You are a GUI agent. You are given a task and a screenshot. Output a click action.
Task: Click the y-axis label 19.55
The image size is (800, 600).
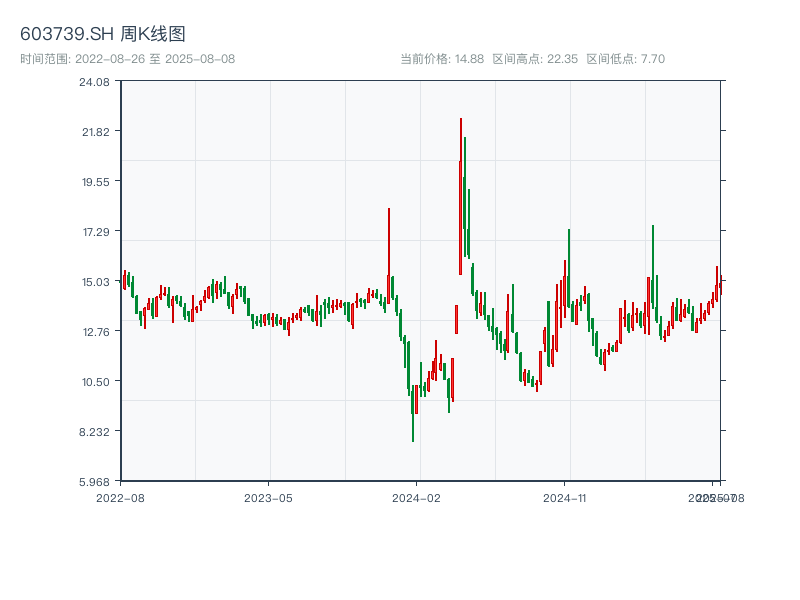pyautogui.click(x=96, y=182)
